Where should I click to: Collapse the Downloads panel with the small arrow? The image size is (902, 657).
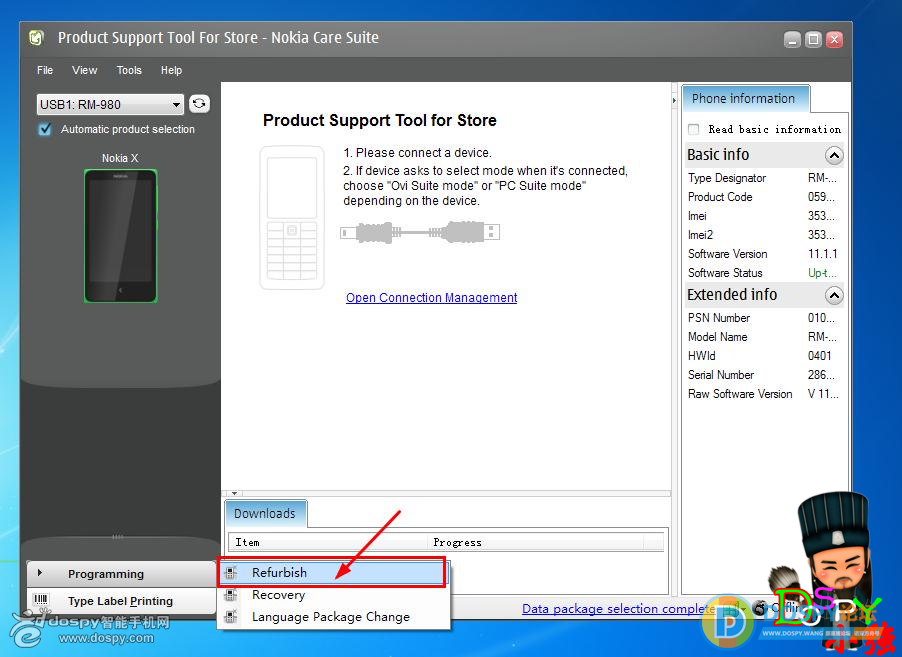pos(234,494)
